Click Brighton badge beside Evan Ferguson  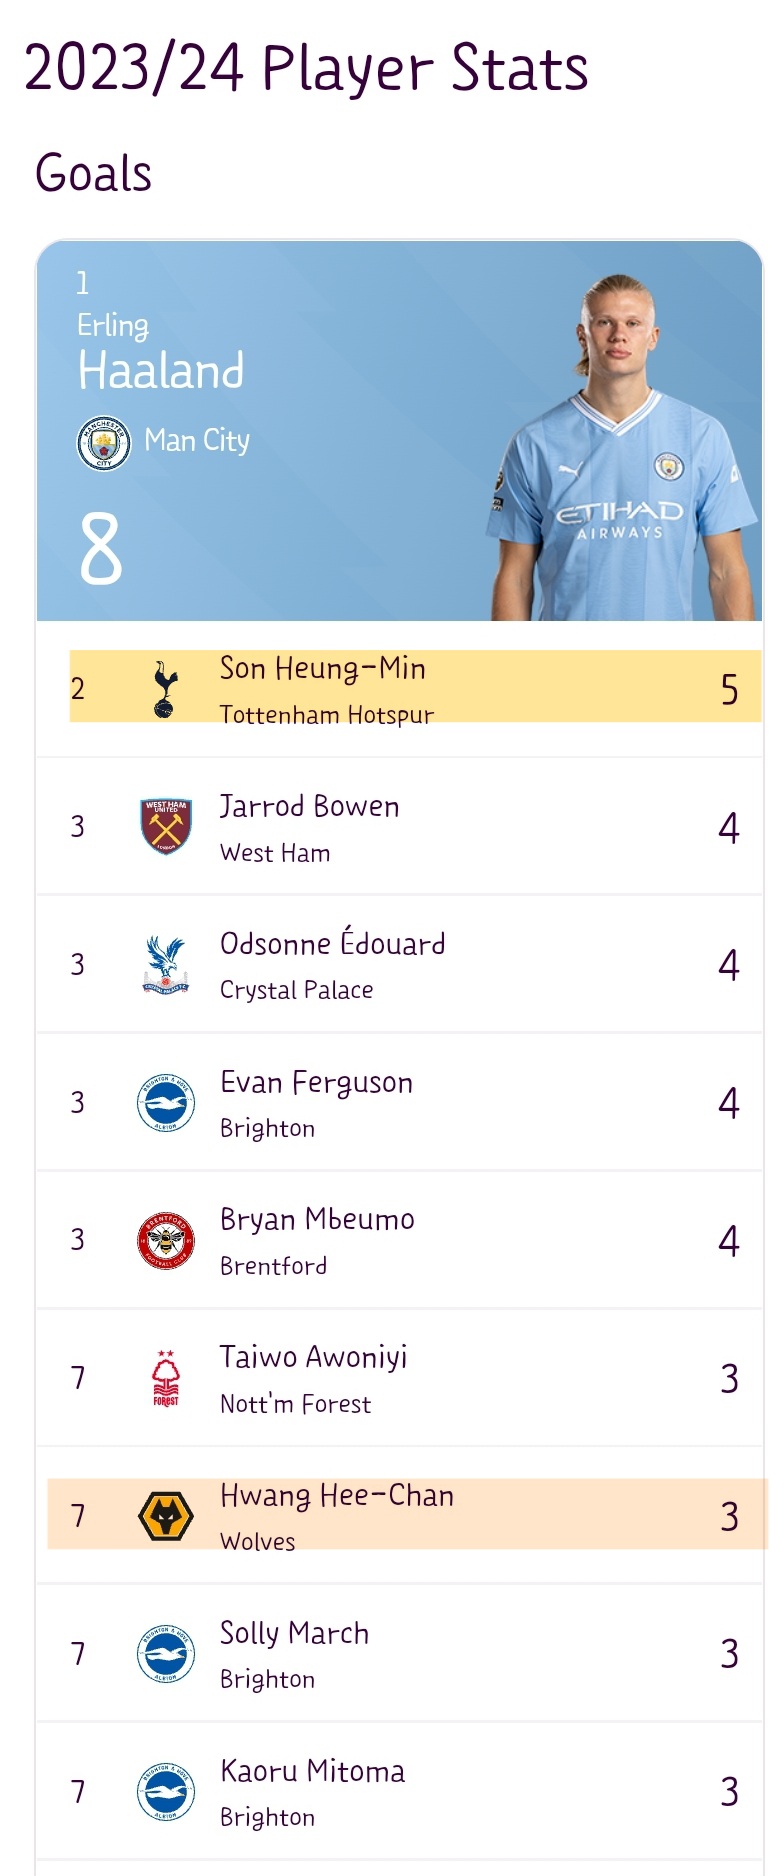[165, 1102]
